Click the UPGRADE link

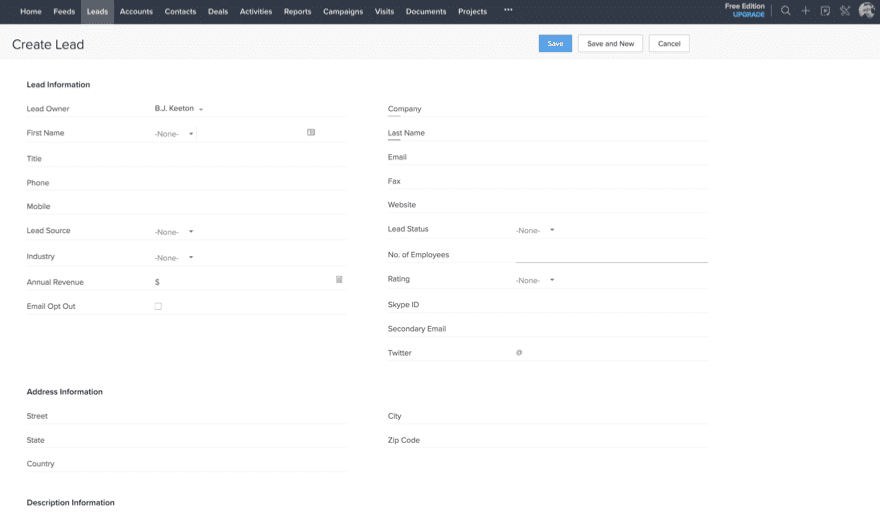(x=748, y=15)
